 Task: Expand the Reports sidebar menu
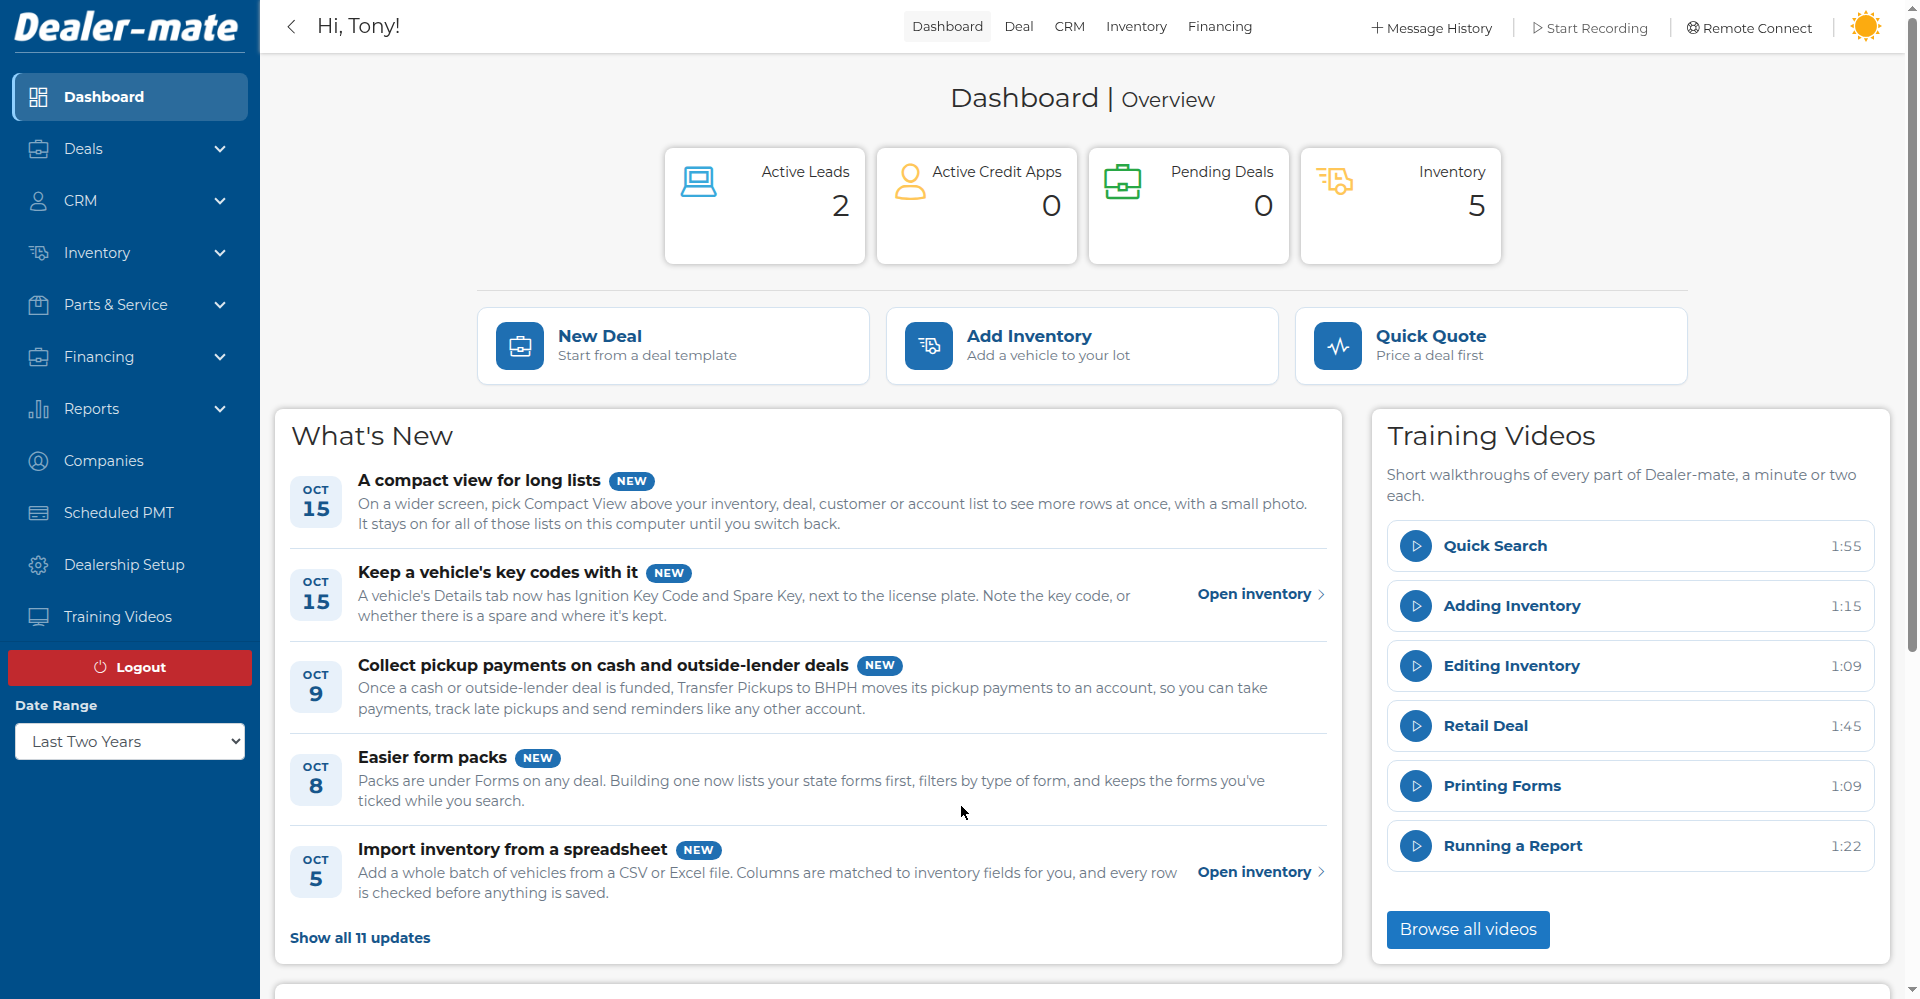(x=130, y=409)
